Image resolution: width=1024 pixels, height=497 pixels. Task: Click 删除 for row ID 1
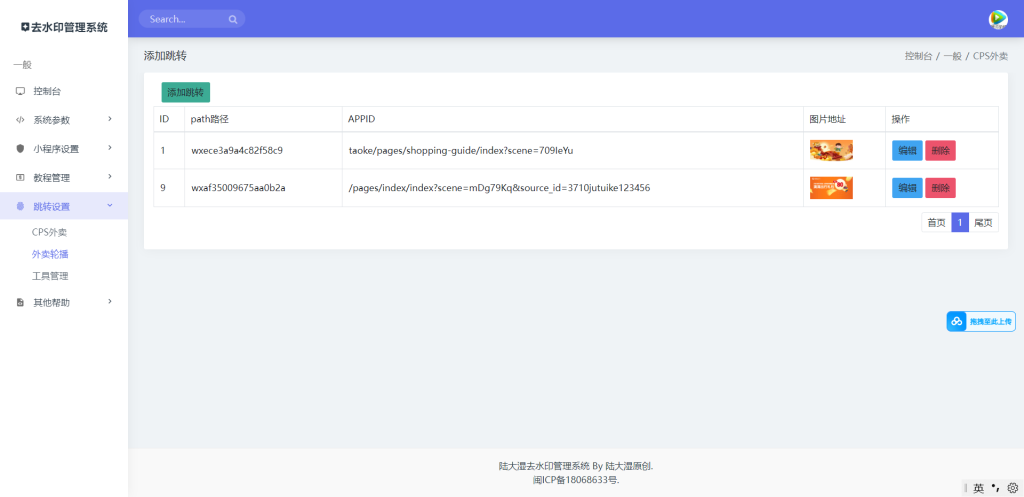940,150
